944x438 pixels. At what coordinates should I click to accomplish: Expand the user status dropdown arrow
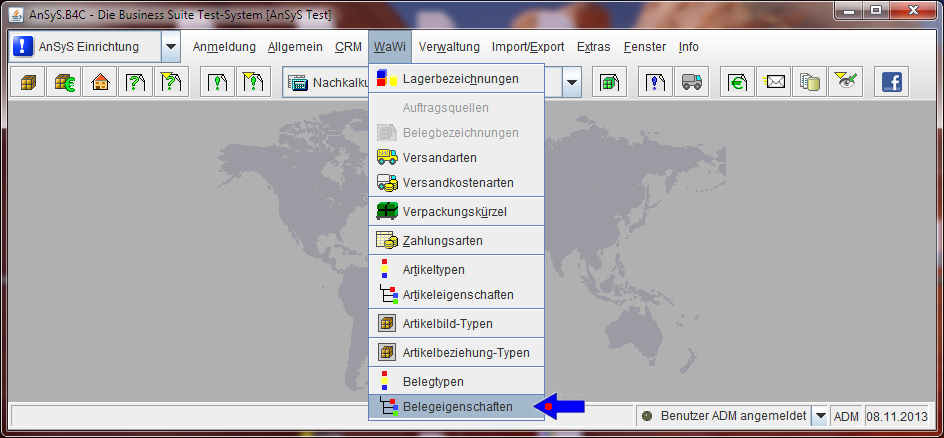[820, 416]
